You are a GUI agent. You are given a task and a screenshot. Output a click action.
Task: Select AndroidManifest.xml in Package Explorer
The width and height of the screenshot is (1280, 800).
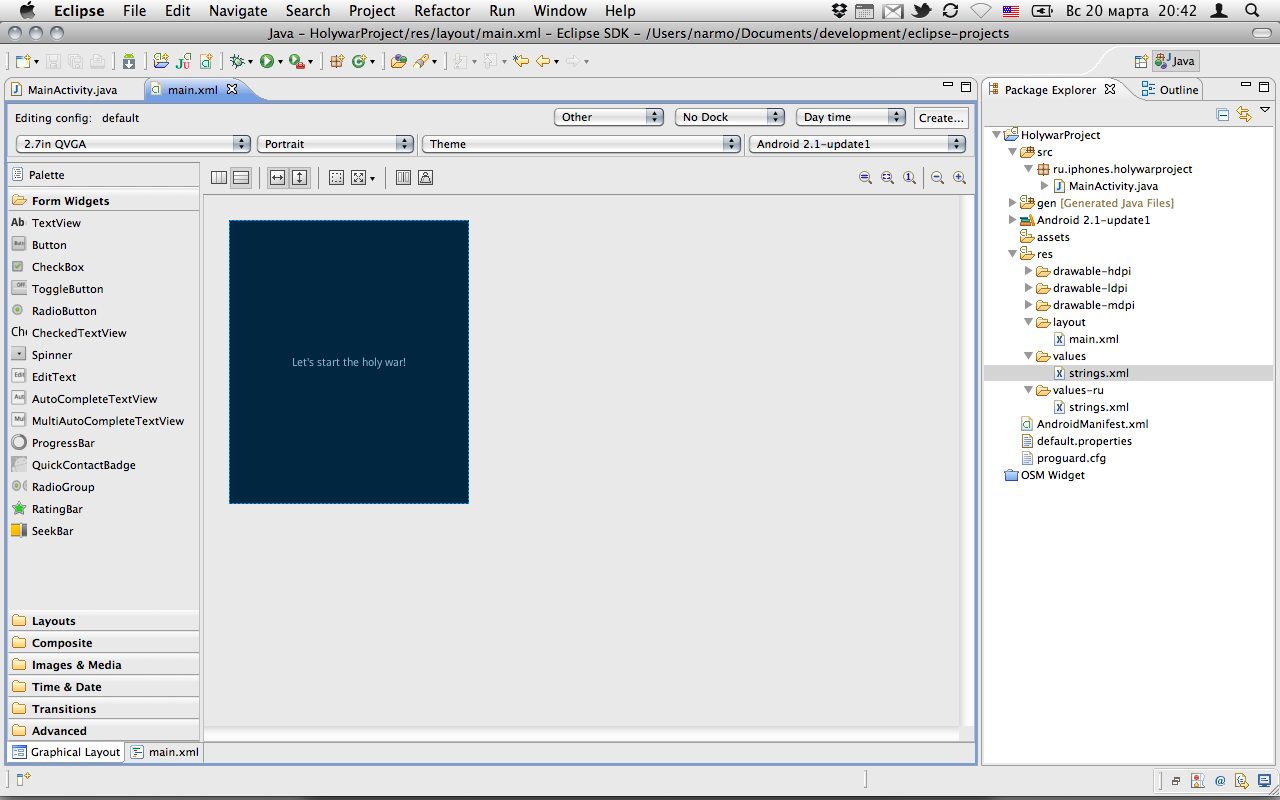pos(1092,424)
